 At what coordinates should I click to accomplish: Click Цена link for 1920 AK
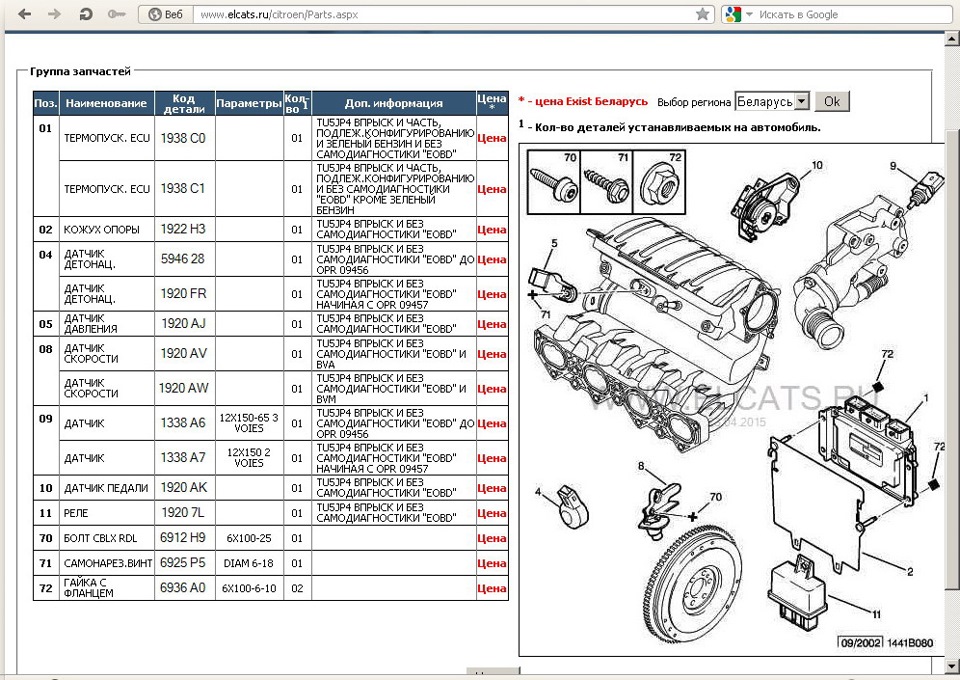click(492, 488)
